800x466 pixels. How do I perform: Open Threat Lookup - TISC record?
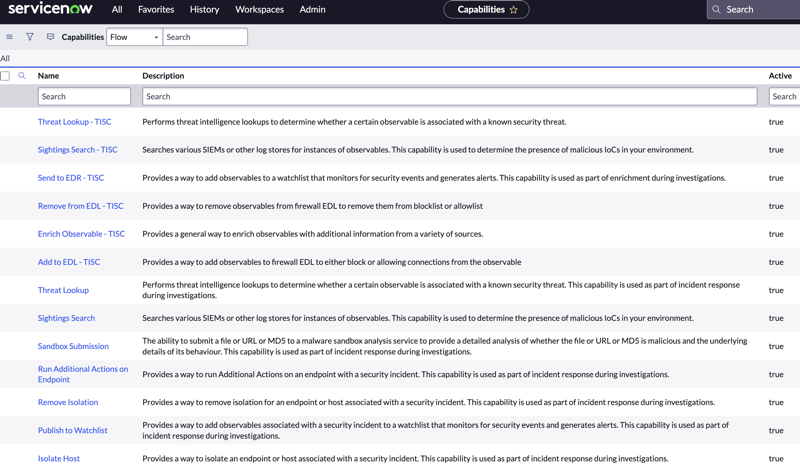click(74, 121)
